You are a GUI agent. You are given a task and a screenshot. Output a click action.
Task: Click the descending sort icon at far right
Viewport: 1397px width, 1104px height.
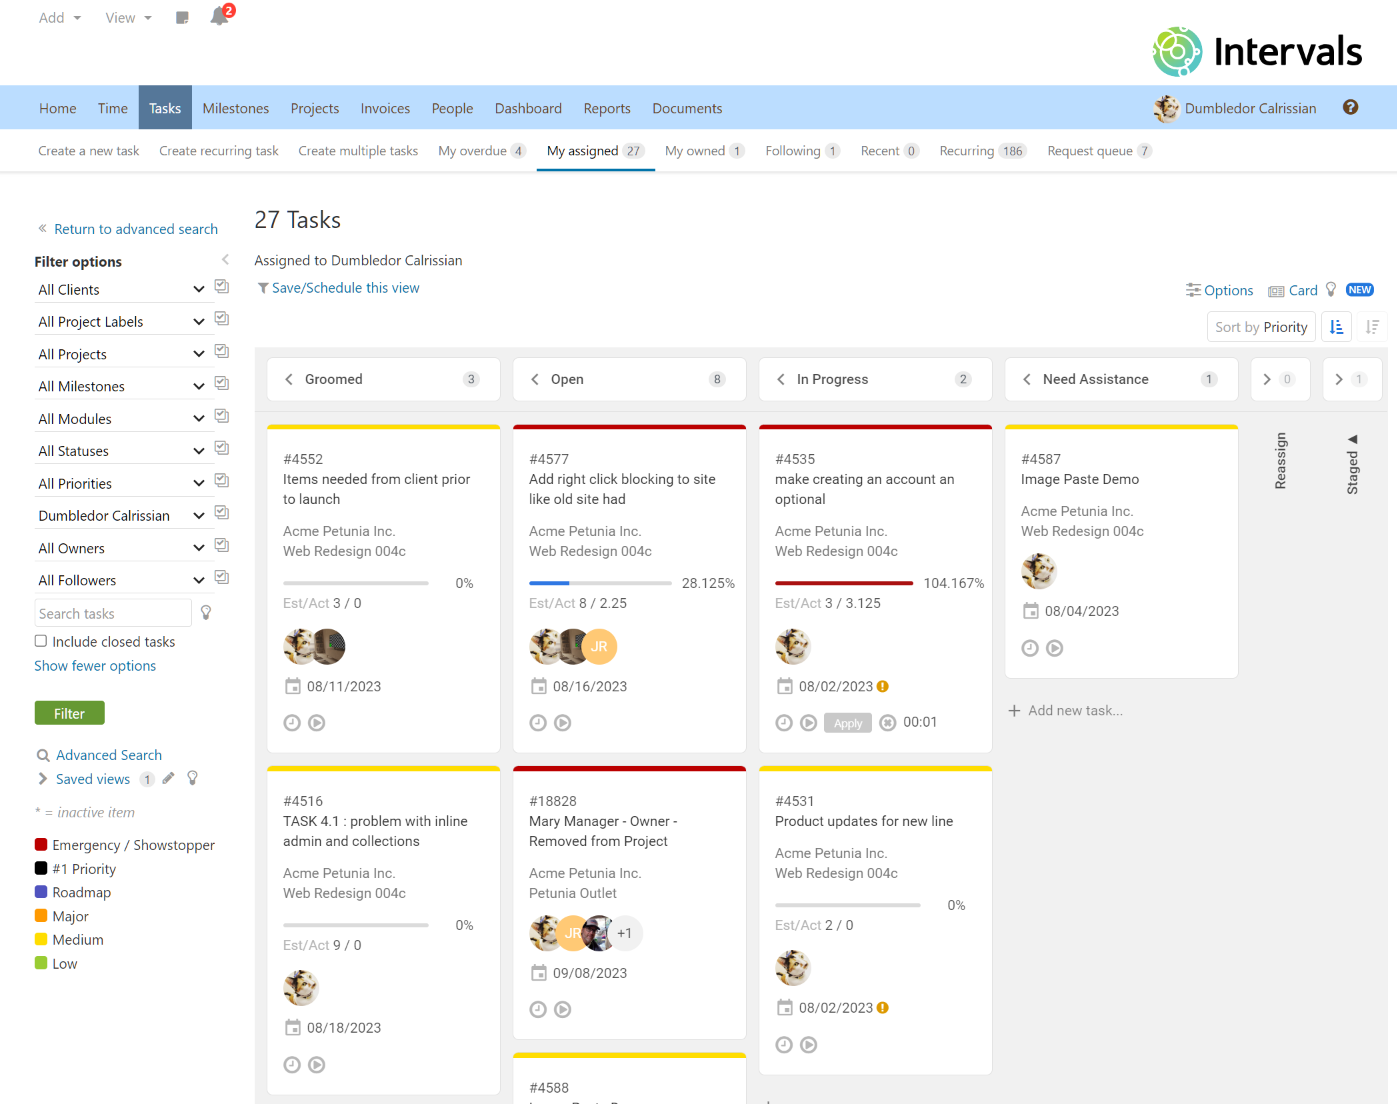pos(1374,326)
